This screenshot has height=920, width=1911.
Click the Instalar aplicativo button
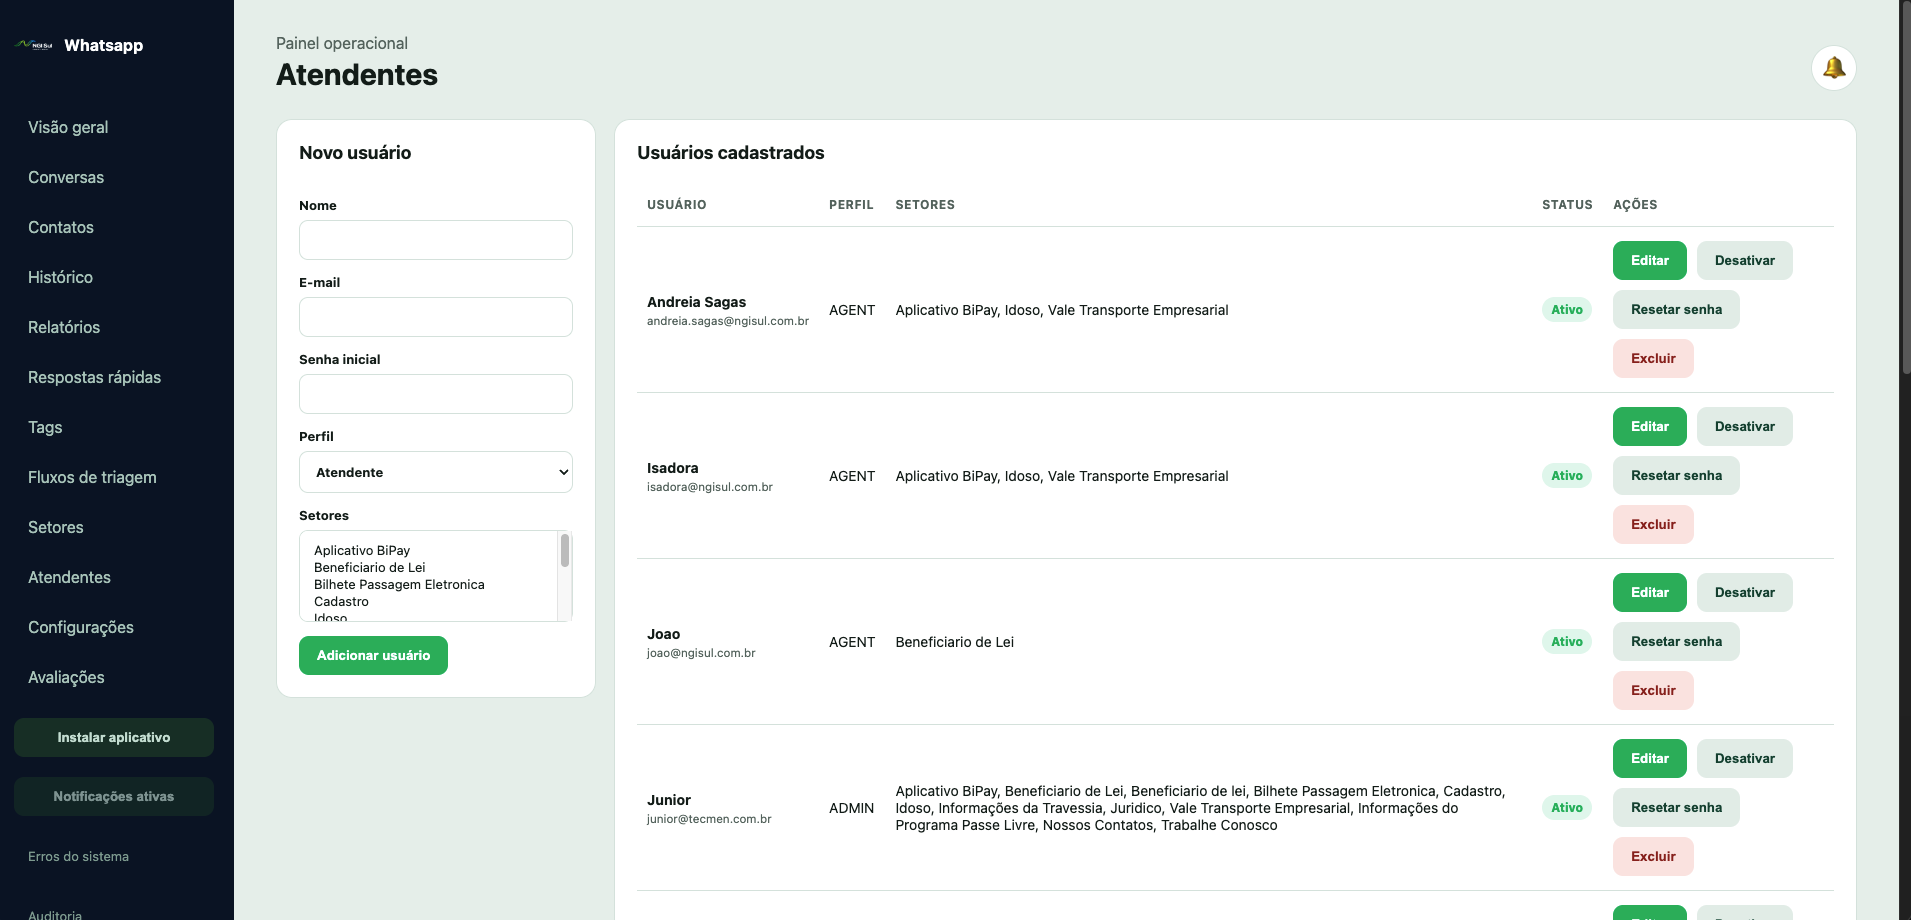pos(114,737)
